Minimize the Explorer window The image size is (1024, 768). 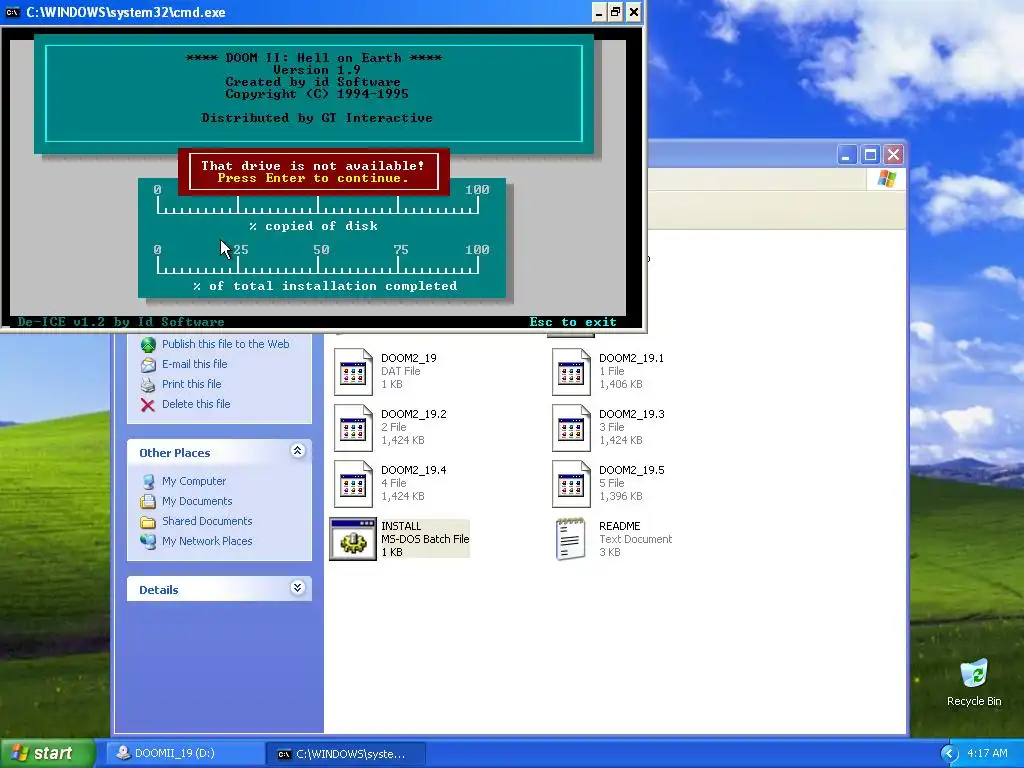(x=847, y=155)
